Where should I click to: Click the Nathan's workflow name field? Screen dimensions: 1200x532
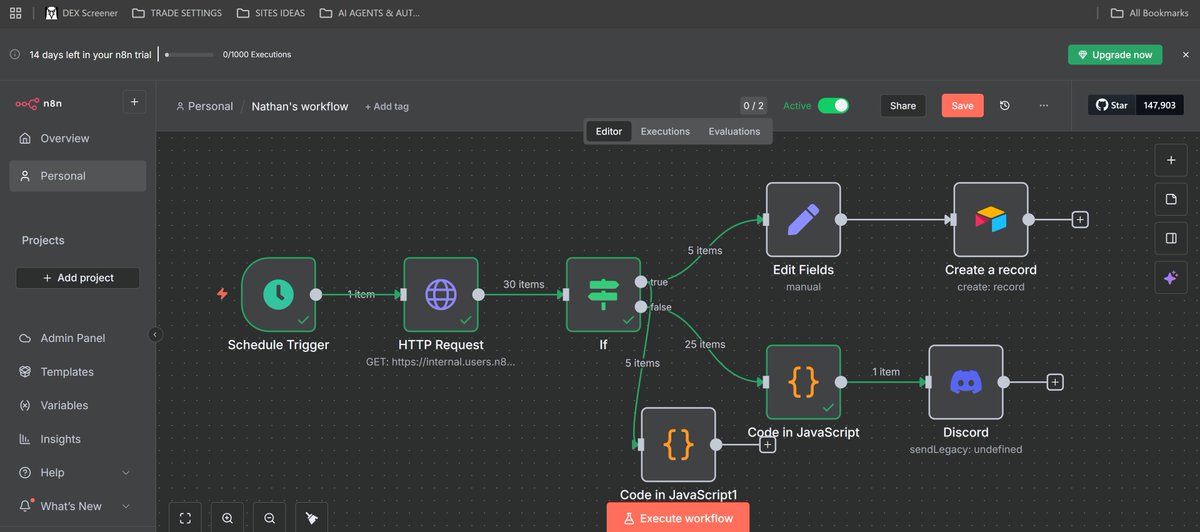[300, 106]
